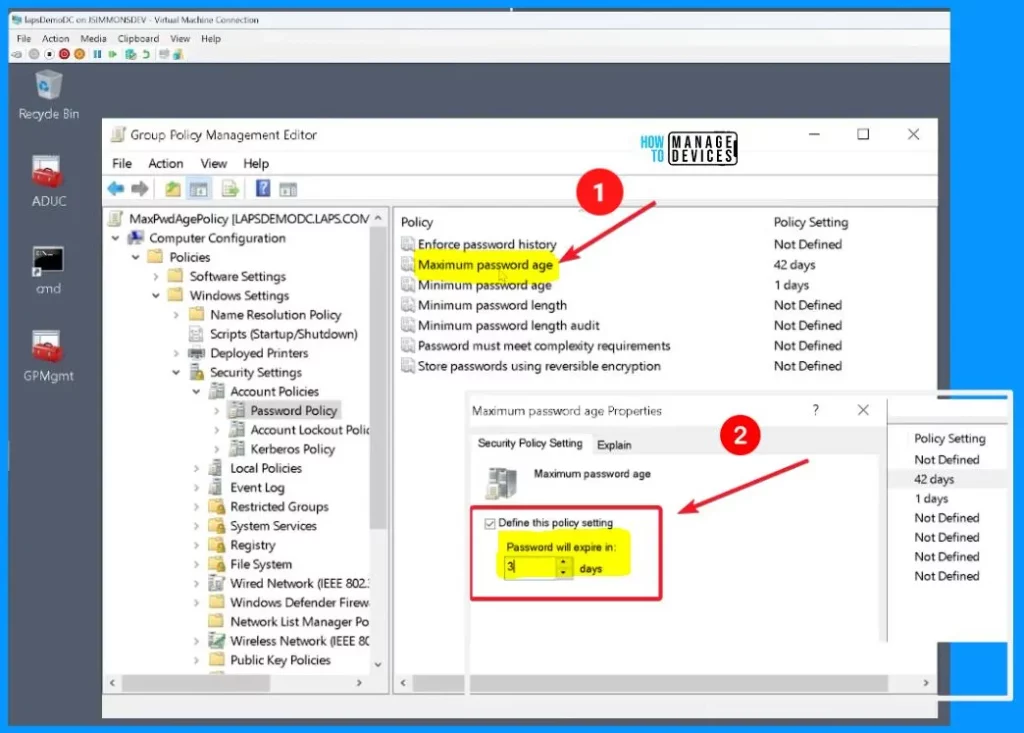Select Password must meet complexity requirements policy
Screen dimensions: 1024x733
[544, 346]
